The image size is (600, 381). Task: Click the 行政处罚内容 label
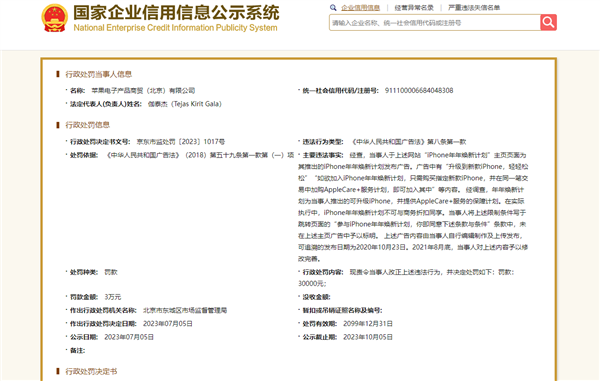pyautogui.click(x=323, y=272)
